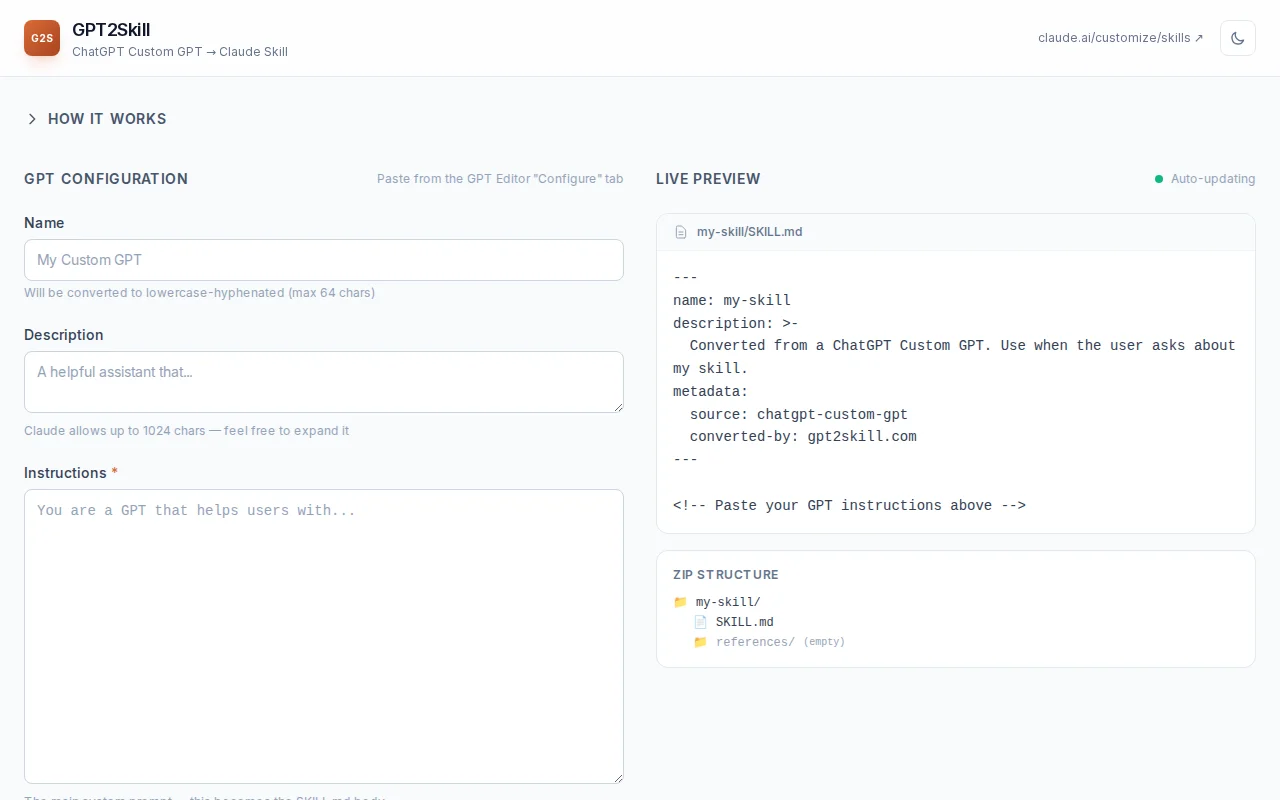Click the Description resize handle corner
This screenshot has height=800, width=1280.
tap(618, 407)
